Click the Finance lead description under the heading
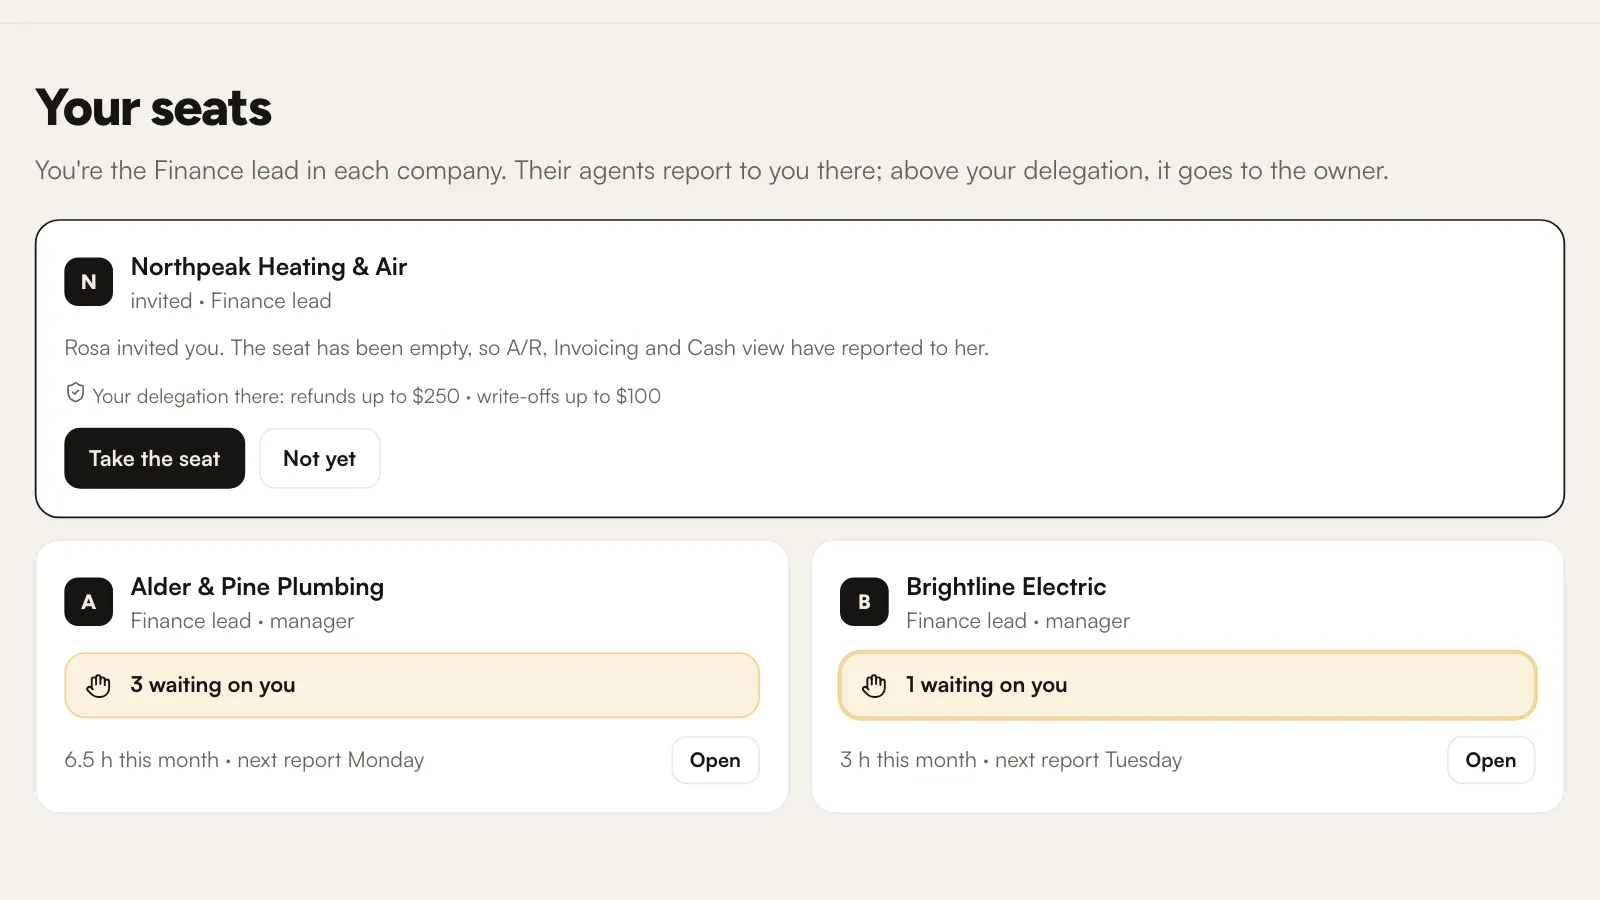Image resolution: width=1600 pixels, height=900 pixels. coord(712,171)
